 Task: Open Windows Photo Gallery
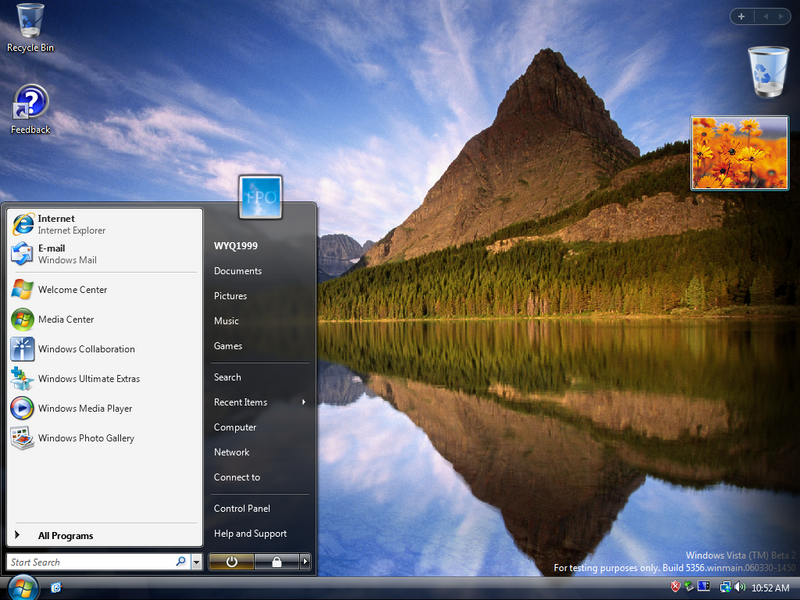tap(85, 438)
